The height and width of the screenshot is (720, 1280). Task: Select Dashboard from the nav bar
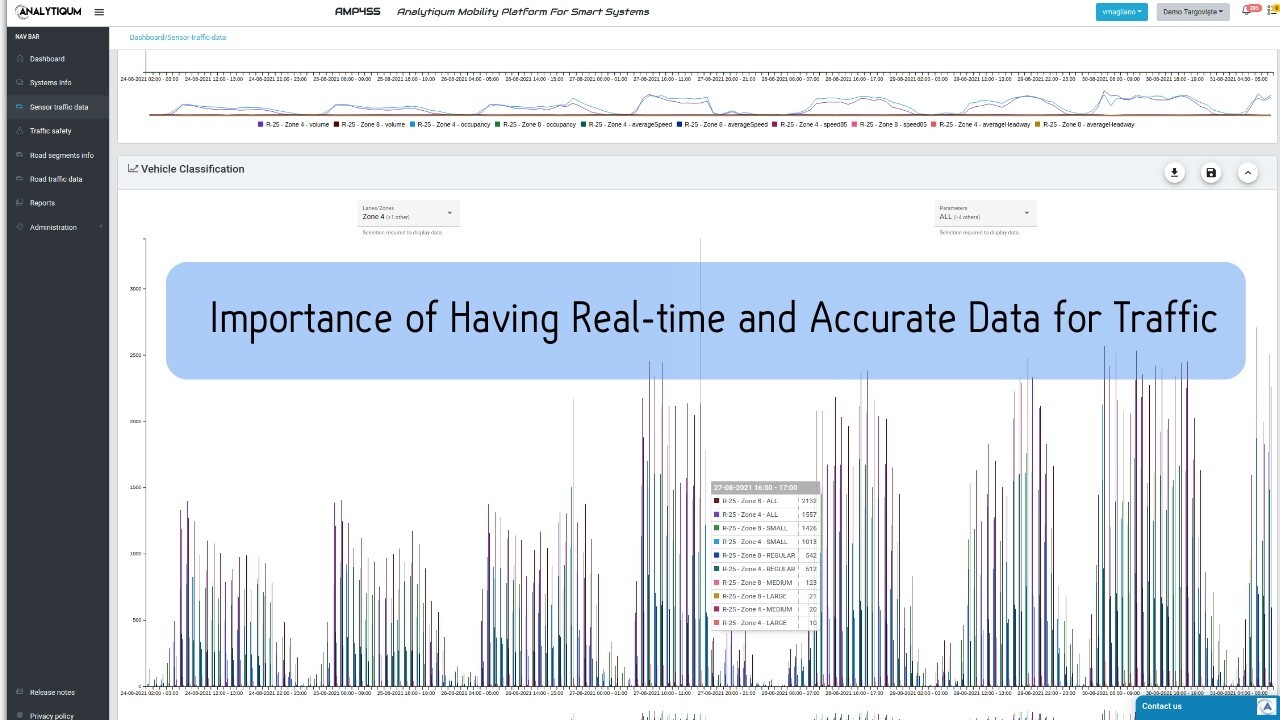point(45,58)
